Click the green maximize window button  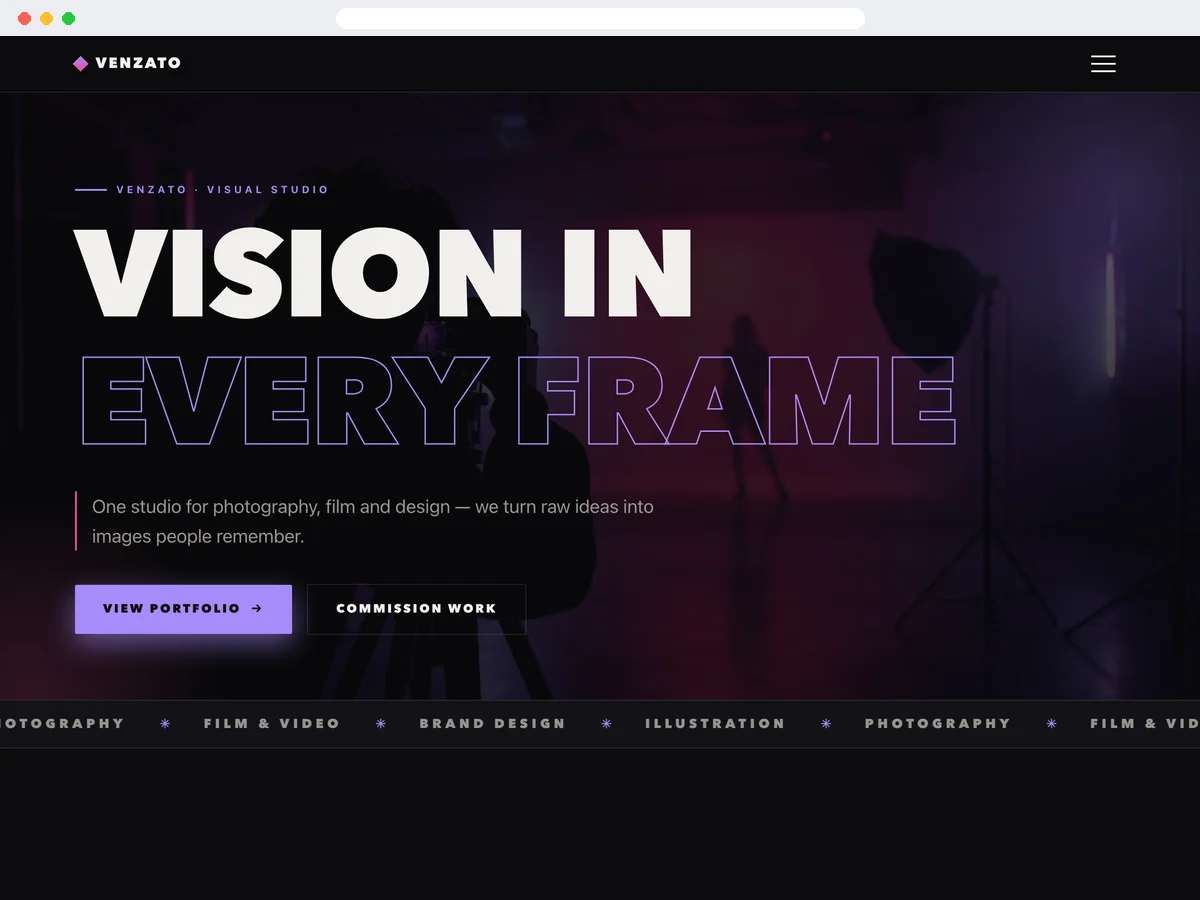[x=68, y=18]
